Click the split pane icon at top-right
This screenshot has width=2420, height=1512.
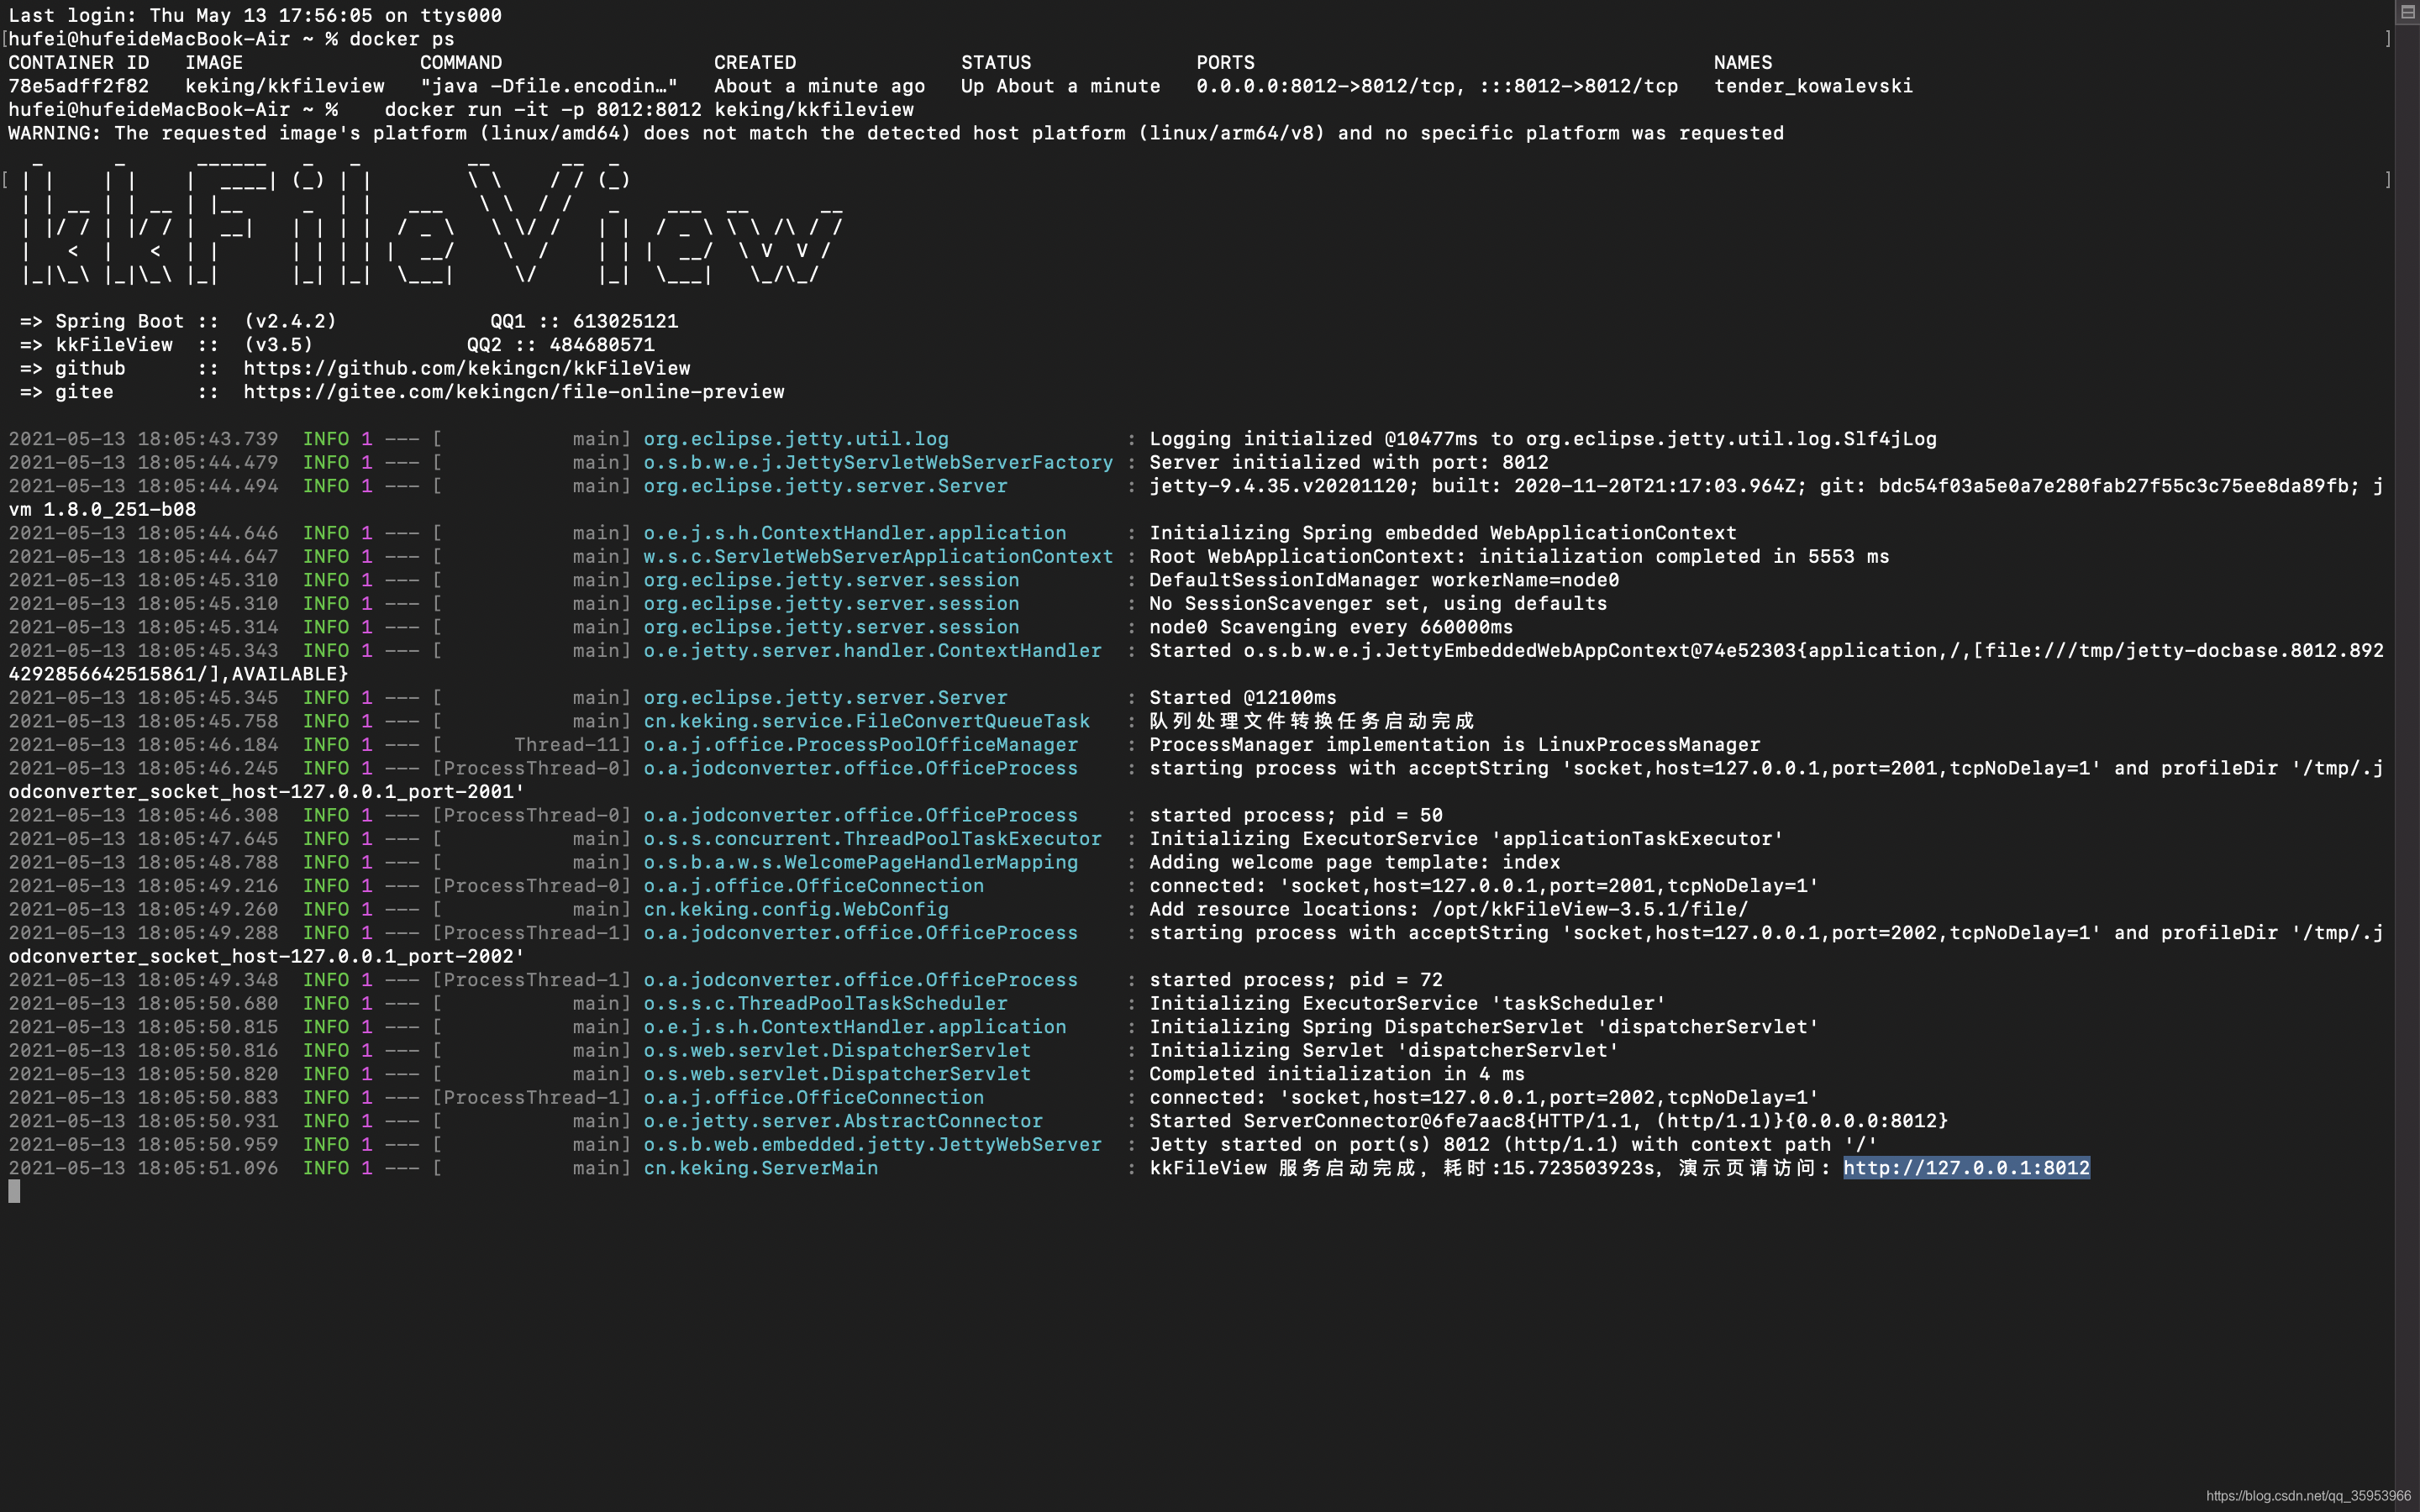2407,12
